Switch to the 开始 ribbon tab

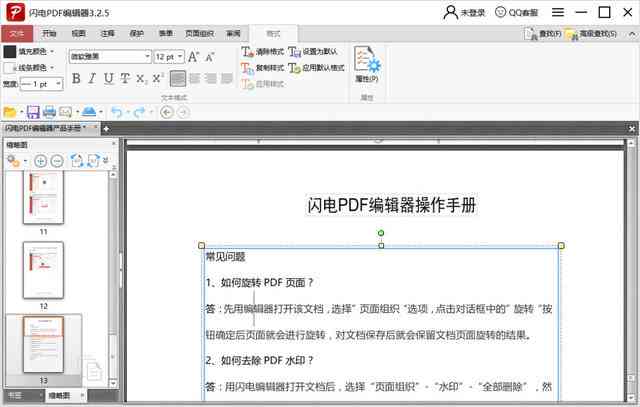point(49,33)
